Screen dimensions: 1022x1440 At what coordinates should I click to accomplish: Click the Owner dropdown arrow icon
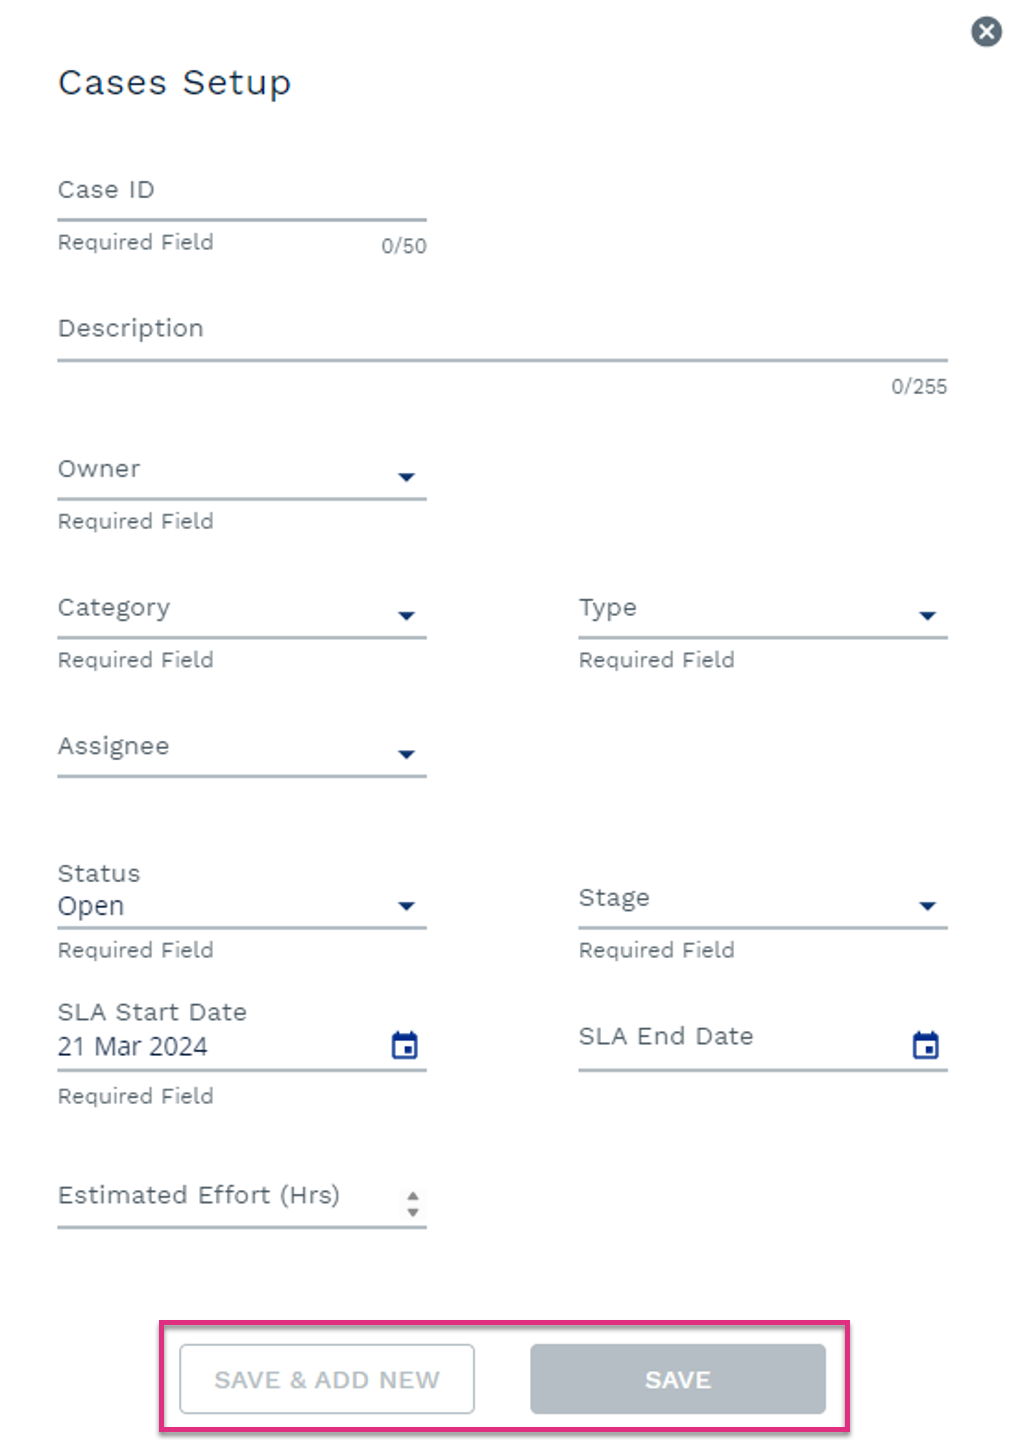coord(406,477)
